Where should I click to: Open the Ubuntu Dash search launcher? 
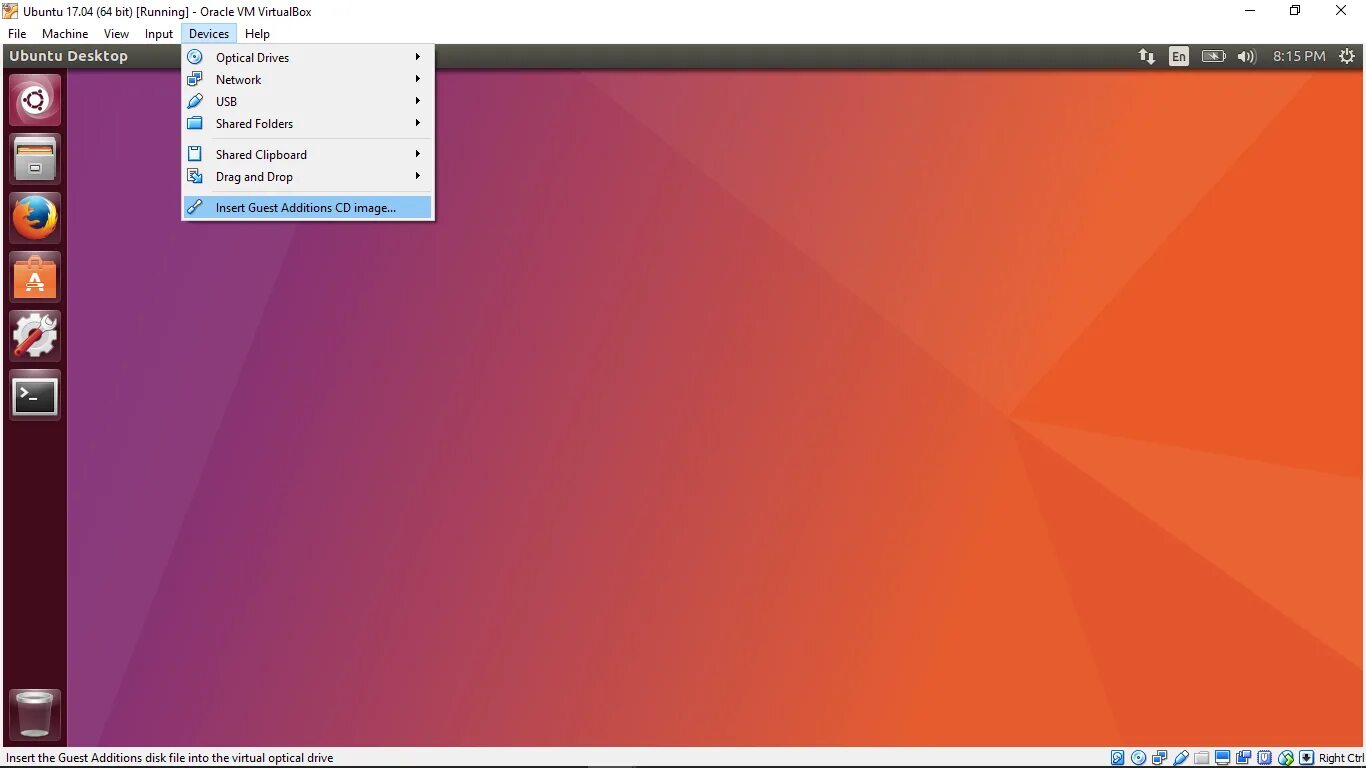pos(35,101)
